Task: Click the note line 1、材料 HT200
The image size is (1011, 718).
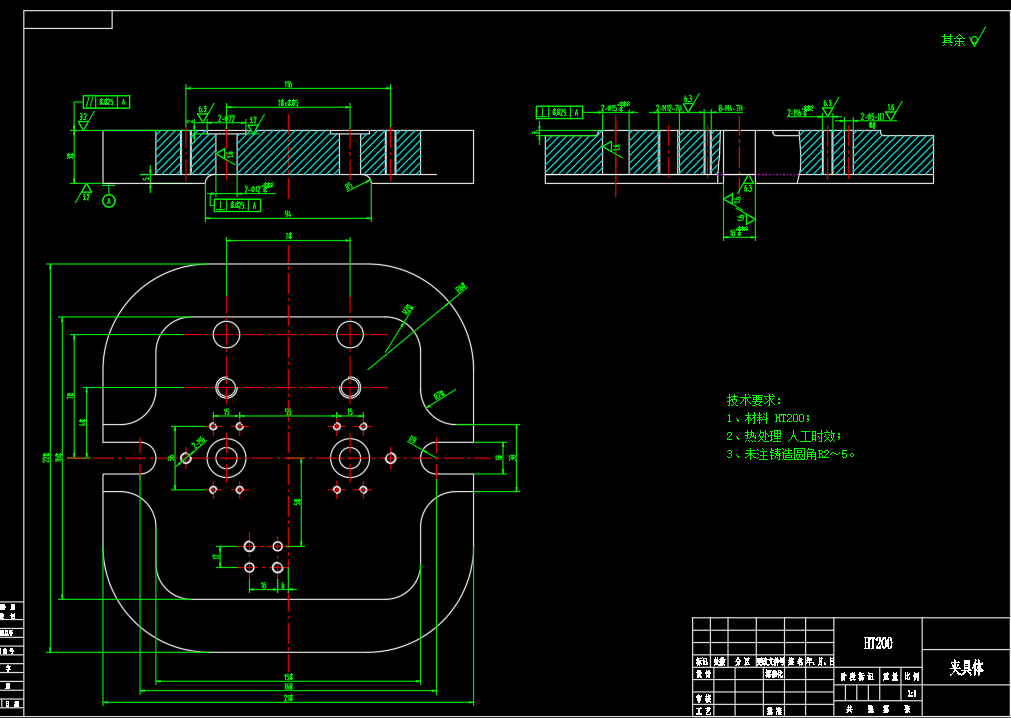Action: (768, 418)
